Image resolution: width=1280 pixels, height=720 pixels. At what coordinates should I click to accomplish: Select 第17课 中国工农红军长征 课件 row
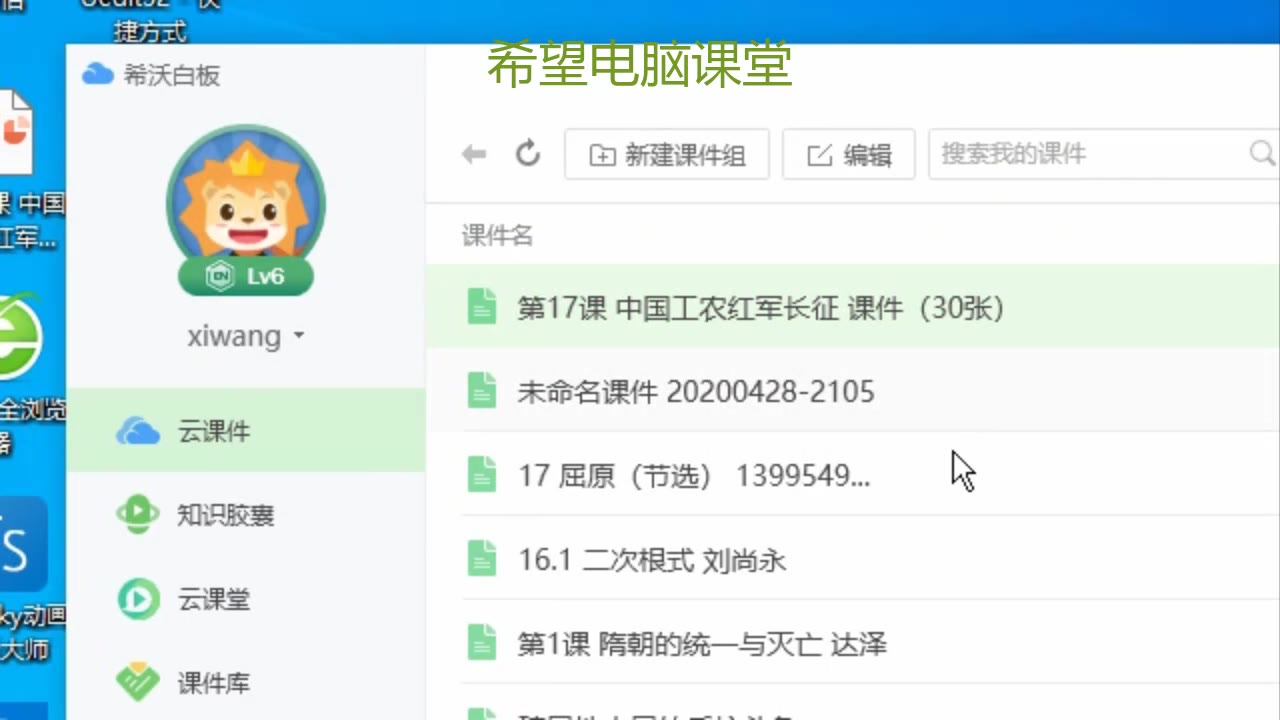click(853, 307)
